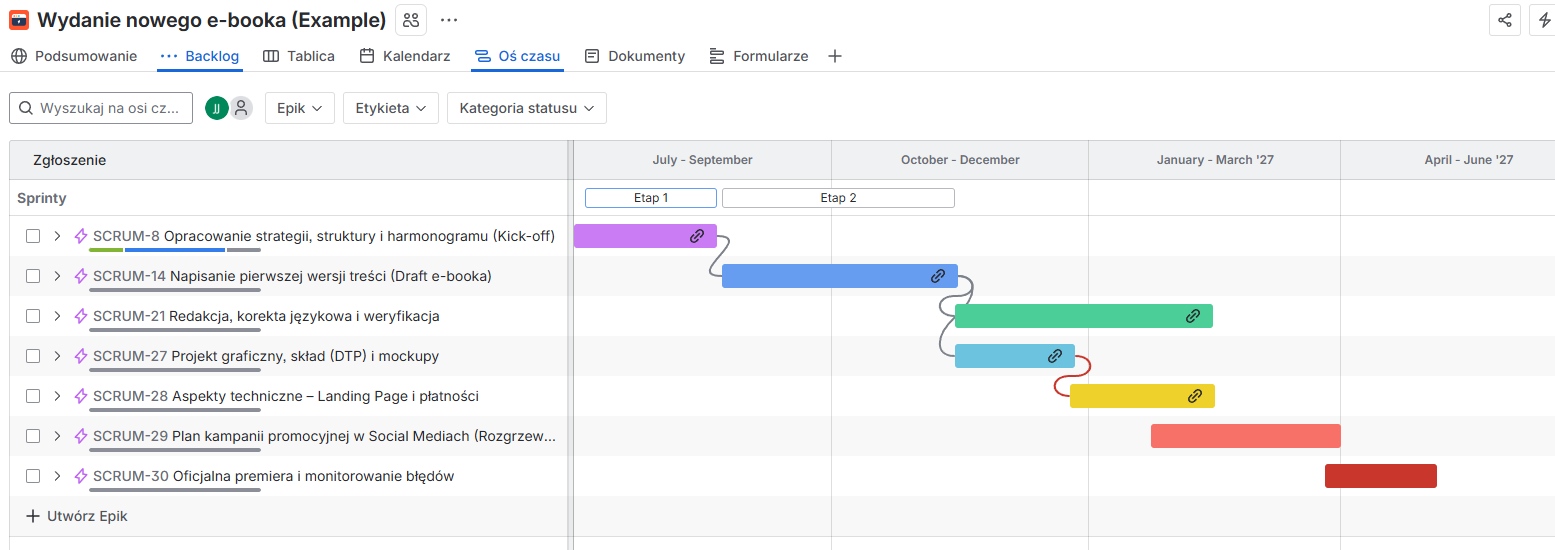The image size is (1555, 550).
Task: Tick the checkbox for SCRUM-8
Action: pyautogui.click(x=33, y=236)
